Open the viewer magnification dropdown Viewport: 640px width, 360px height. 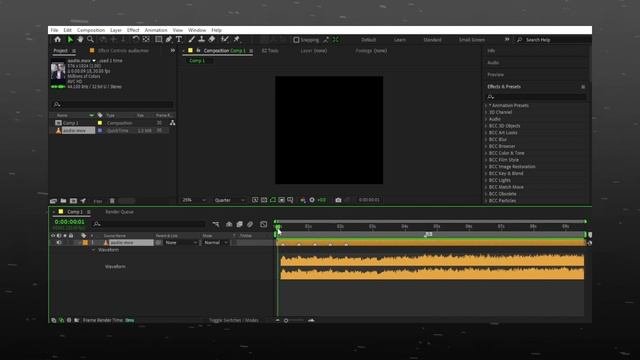(x=194, y=200)
